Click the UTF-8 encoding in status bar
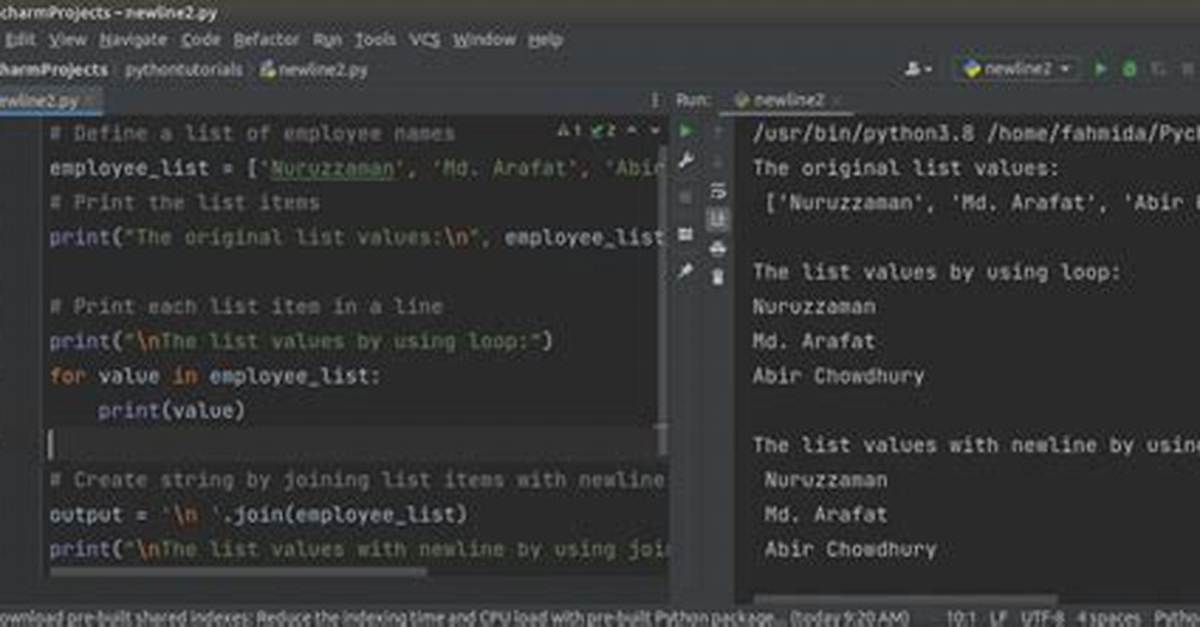Screen dimensions: 1200x627 pos(1041,617)
